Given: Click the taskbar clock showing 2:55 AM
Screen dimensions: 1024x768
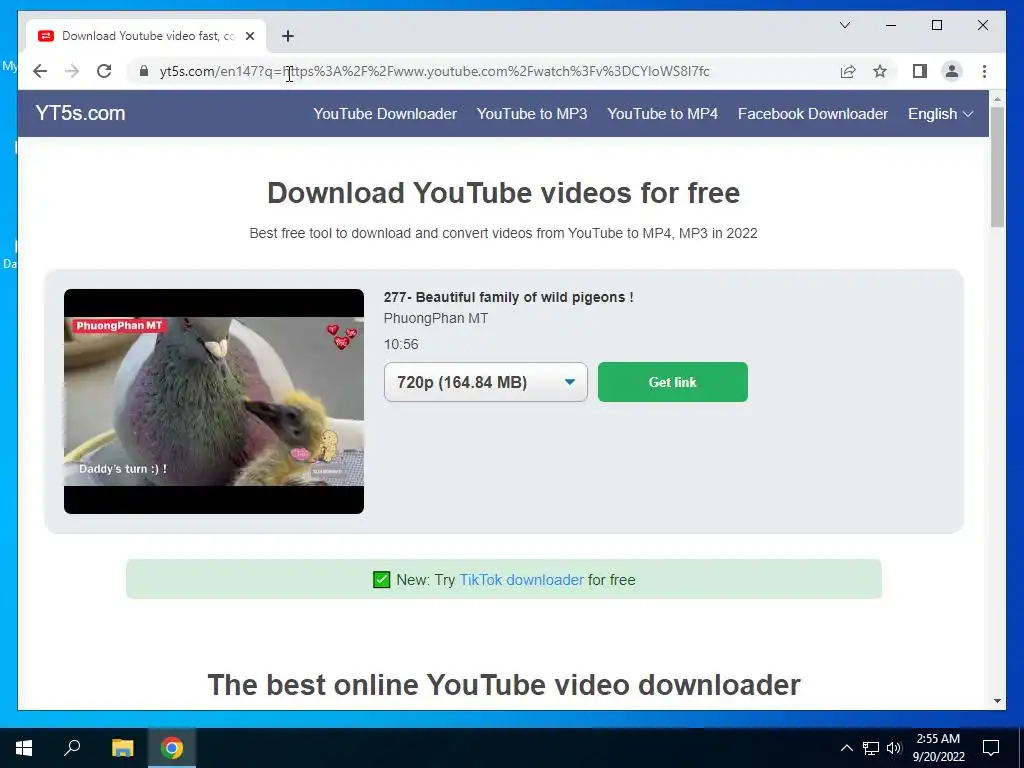Looking at the screenshot, I should tap(938, 748).
